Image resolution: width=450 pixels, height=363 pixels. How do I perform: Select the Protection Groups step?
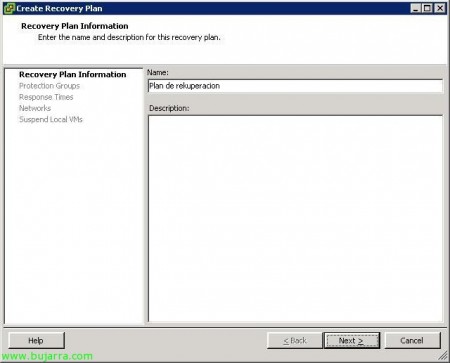coord(49,86)
